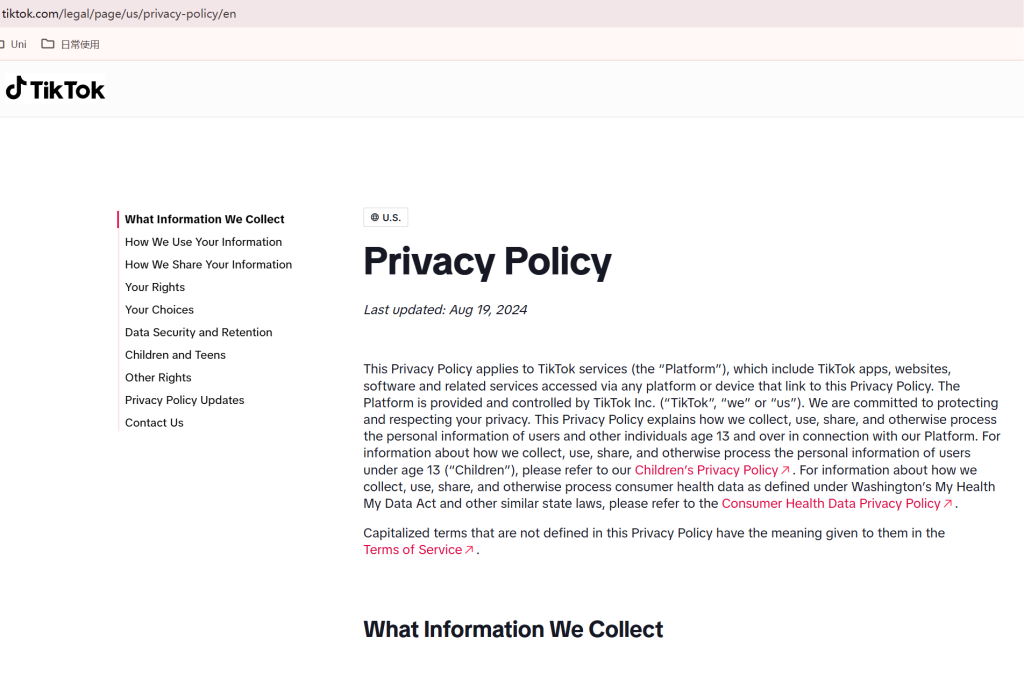1024x687 pixels.
Task: Click the TikTok logo
Action: 56,89
